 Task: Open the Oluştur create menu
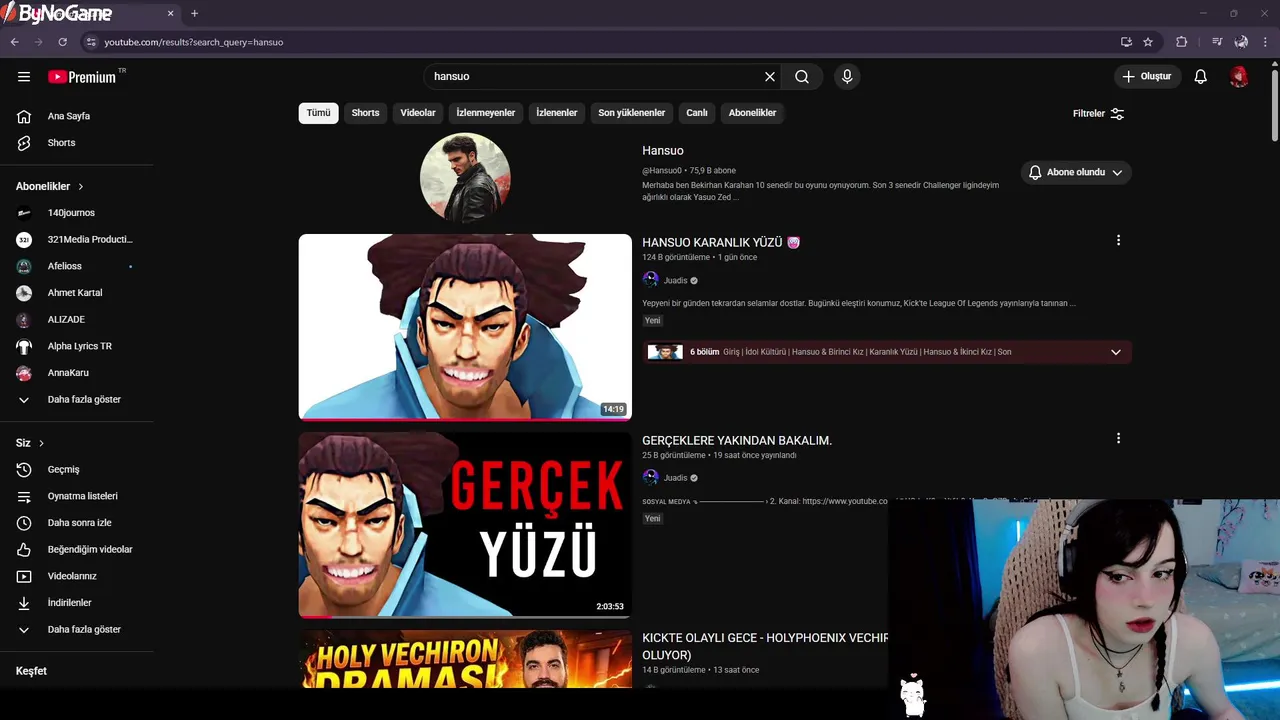[1148, 76]
